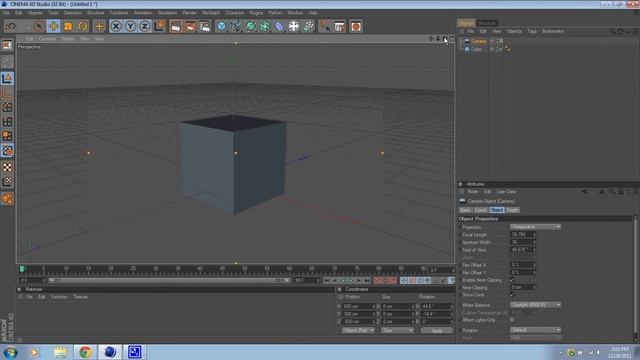
Task: Click the Play Forwards button
Action: coord(351,280)
